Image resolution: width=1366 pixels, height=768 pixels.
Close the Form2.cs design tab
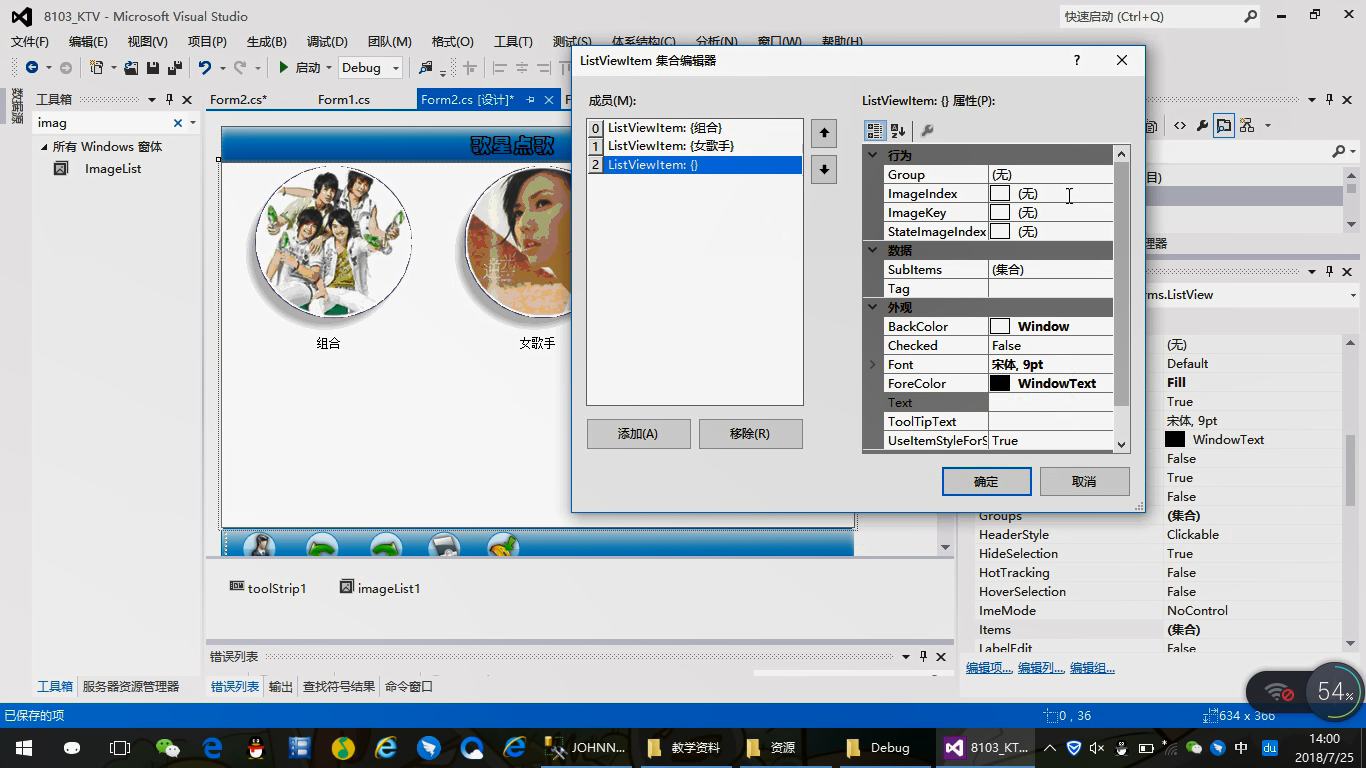(x=549, y=99)
